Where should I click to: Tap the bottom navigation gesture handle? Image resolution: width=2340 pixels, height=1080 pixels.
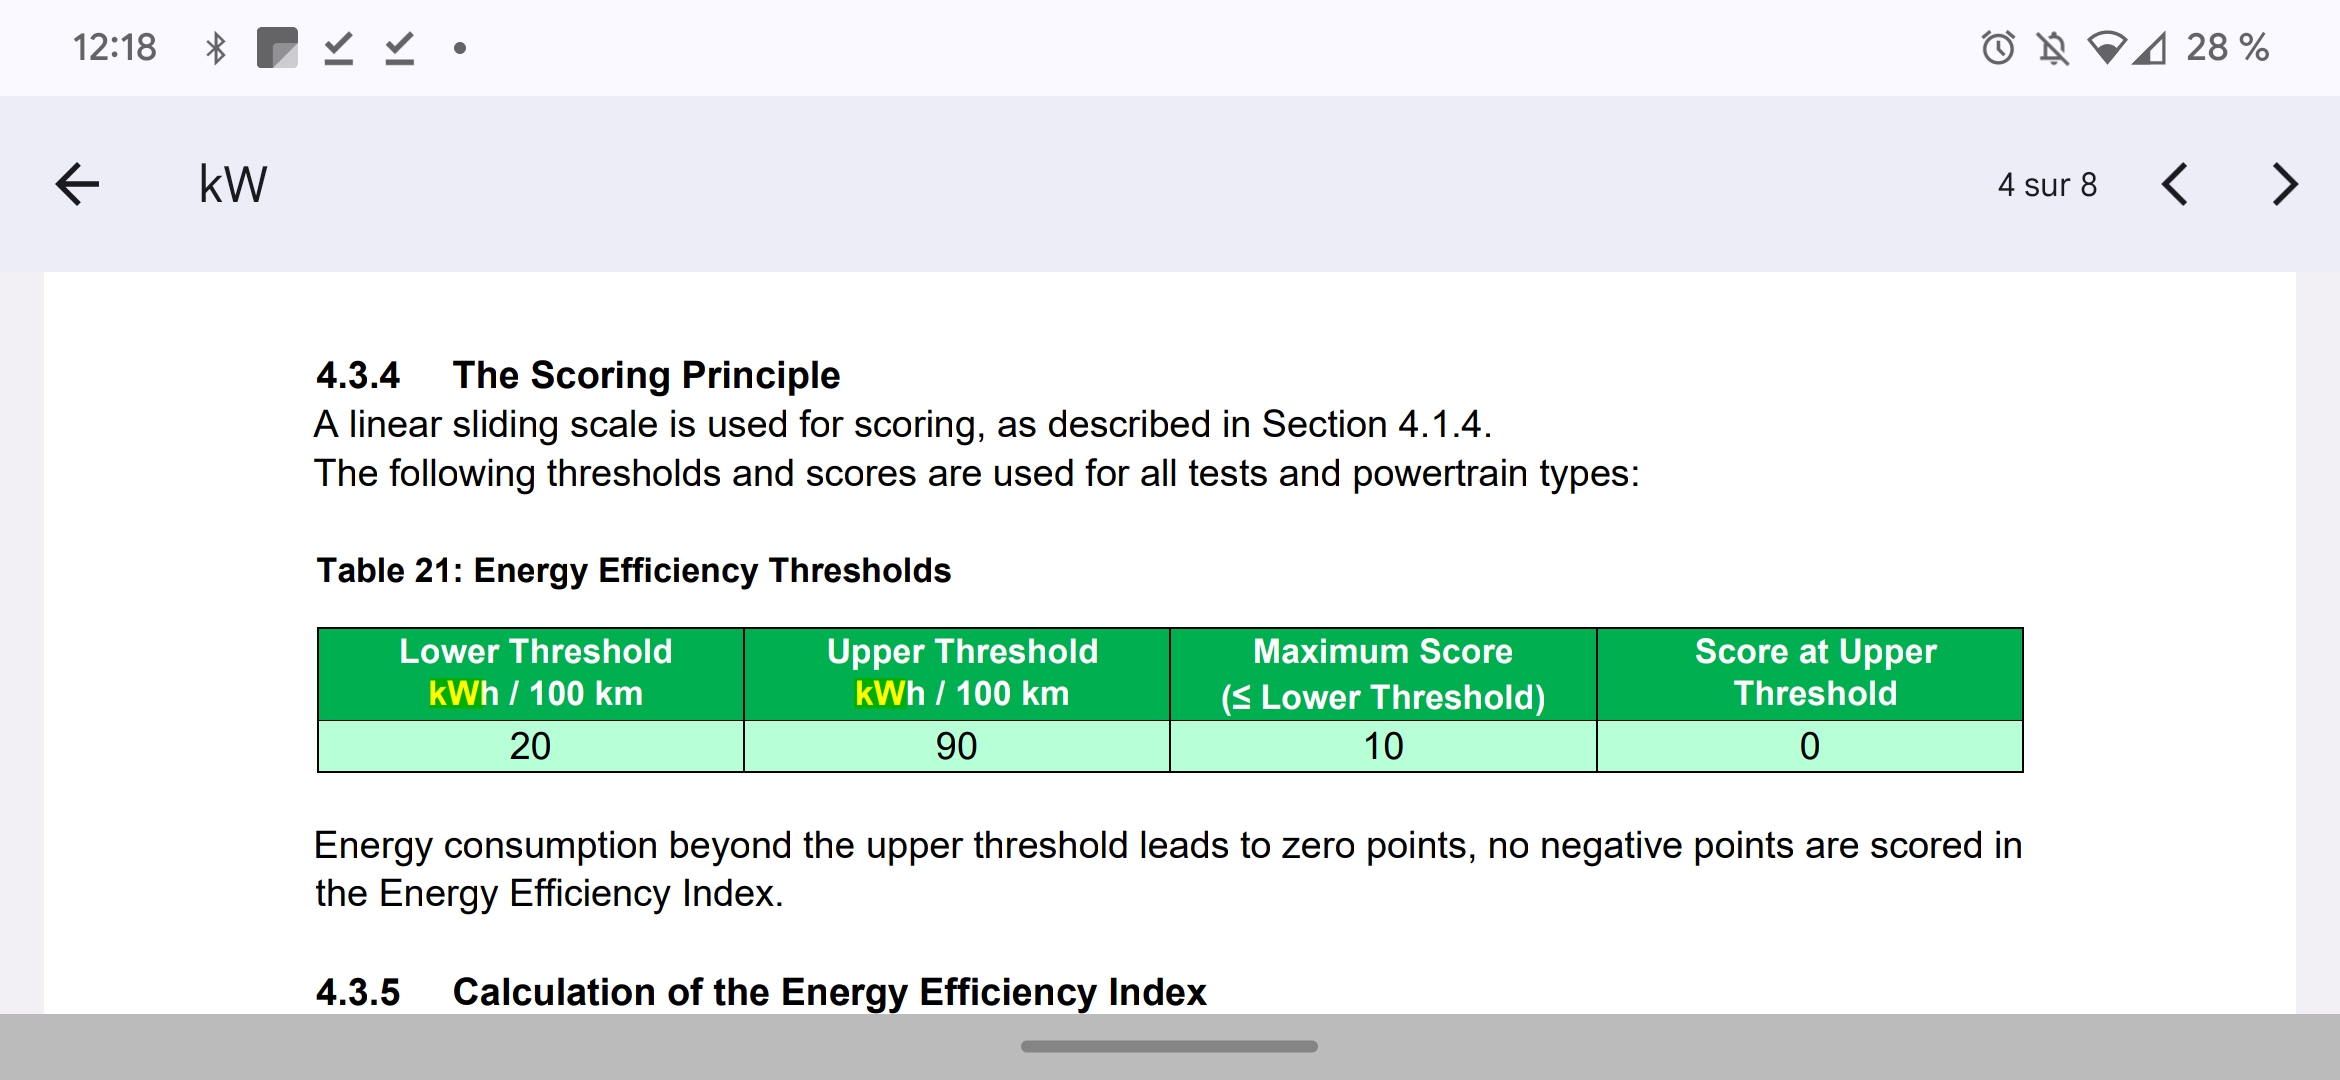coord(1169,1046)
